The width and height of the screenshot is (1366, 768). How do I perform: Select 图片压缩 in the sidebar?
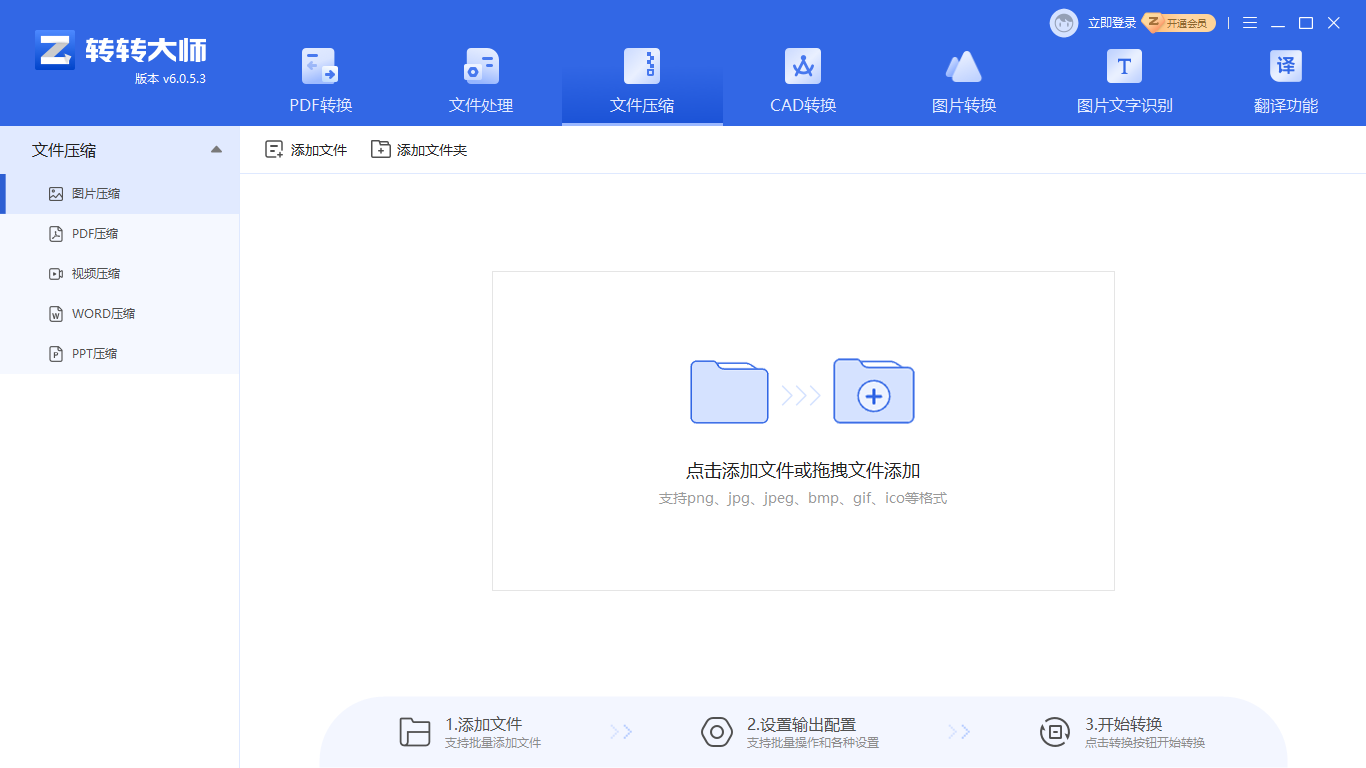click(120, 194)
